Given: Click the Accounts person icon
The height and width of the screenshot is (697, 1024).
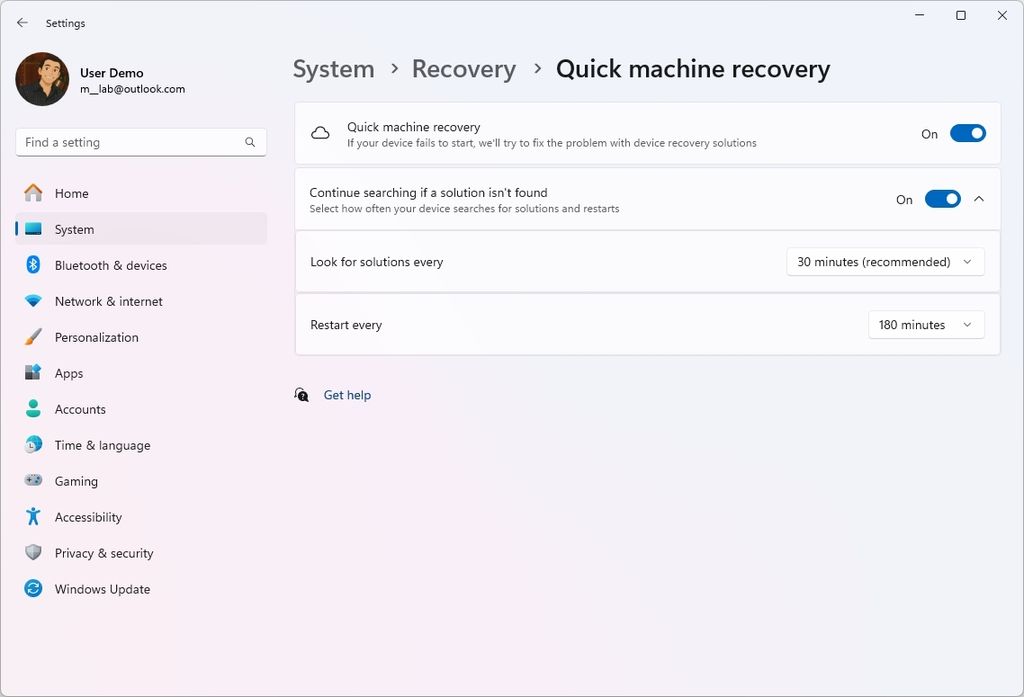Looking at the screenshot, I should pos(31,409).
